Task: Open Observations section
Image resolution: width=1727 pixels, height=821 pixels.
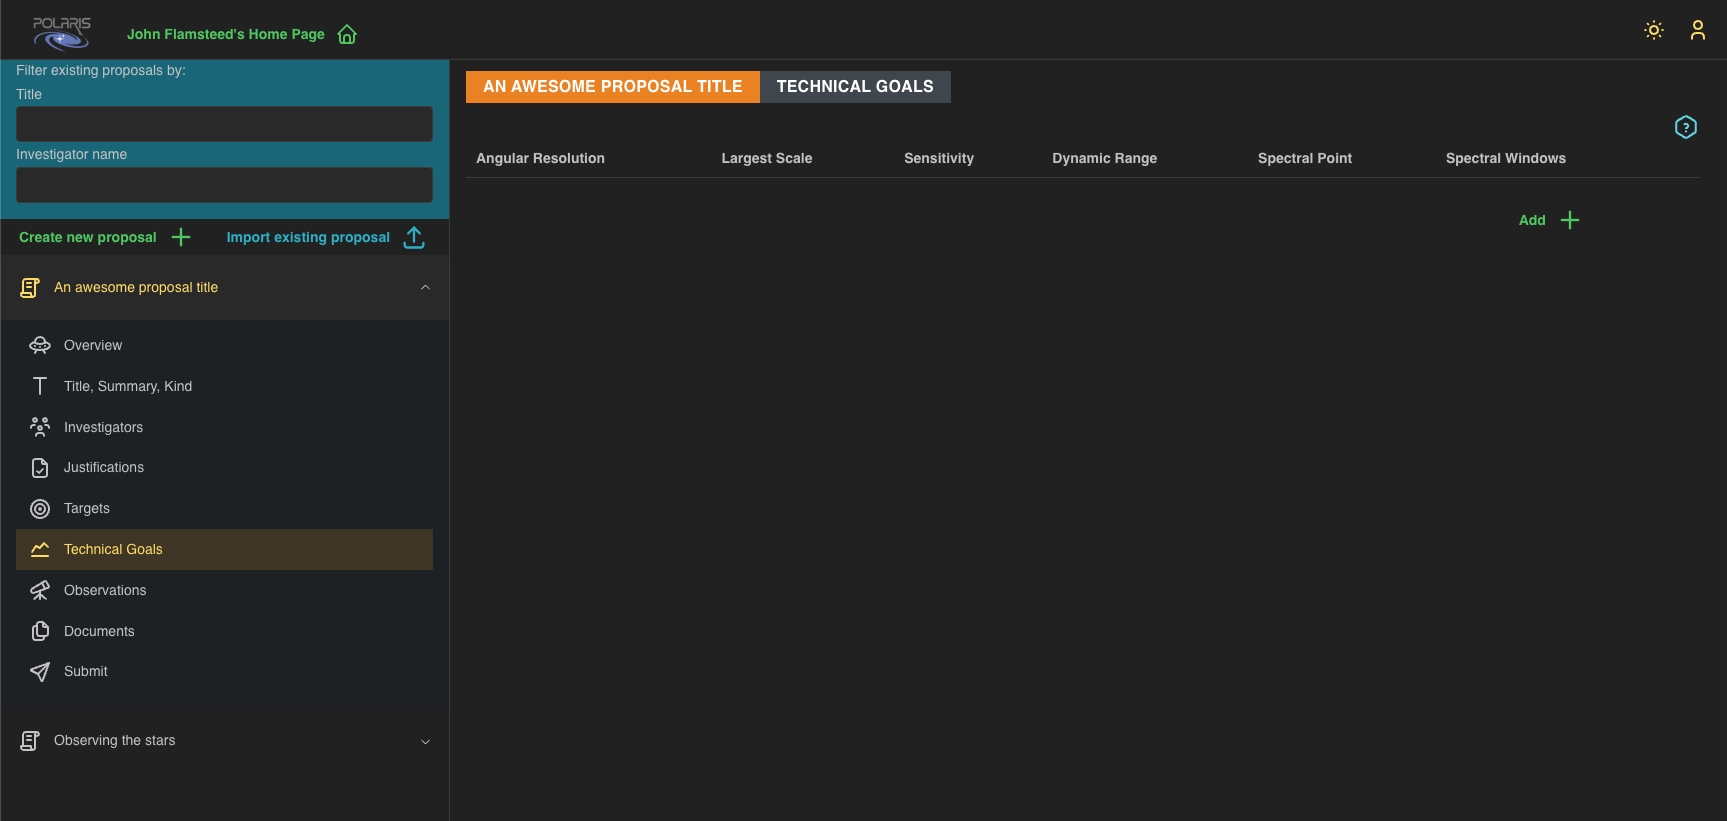Action: click(224, 590)
